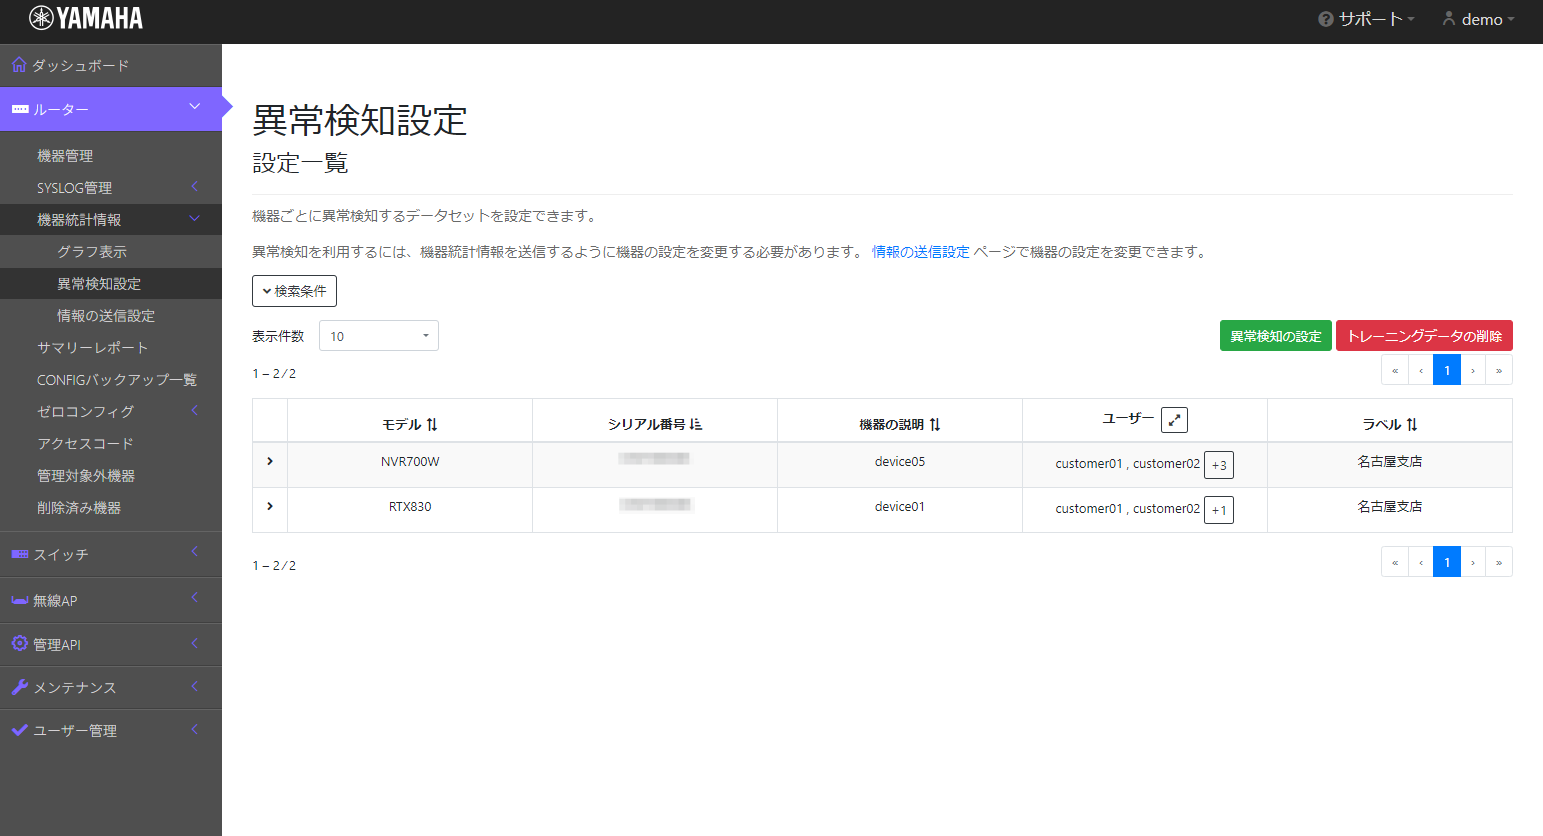Expand the 検索条件 search panel
Screen dimensions: 1543x836
[x=293, y=290]
